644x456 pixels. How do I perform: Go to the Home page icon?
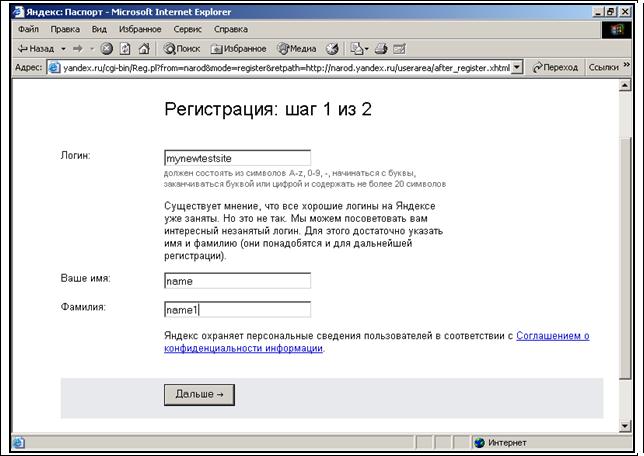144,49
